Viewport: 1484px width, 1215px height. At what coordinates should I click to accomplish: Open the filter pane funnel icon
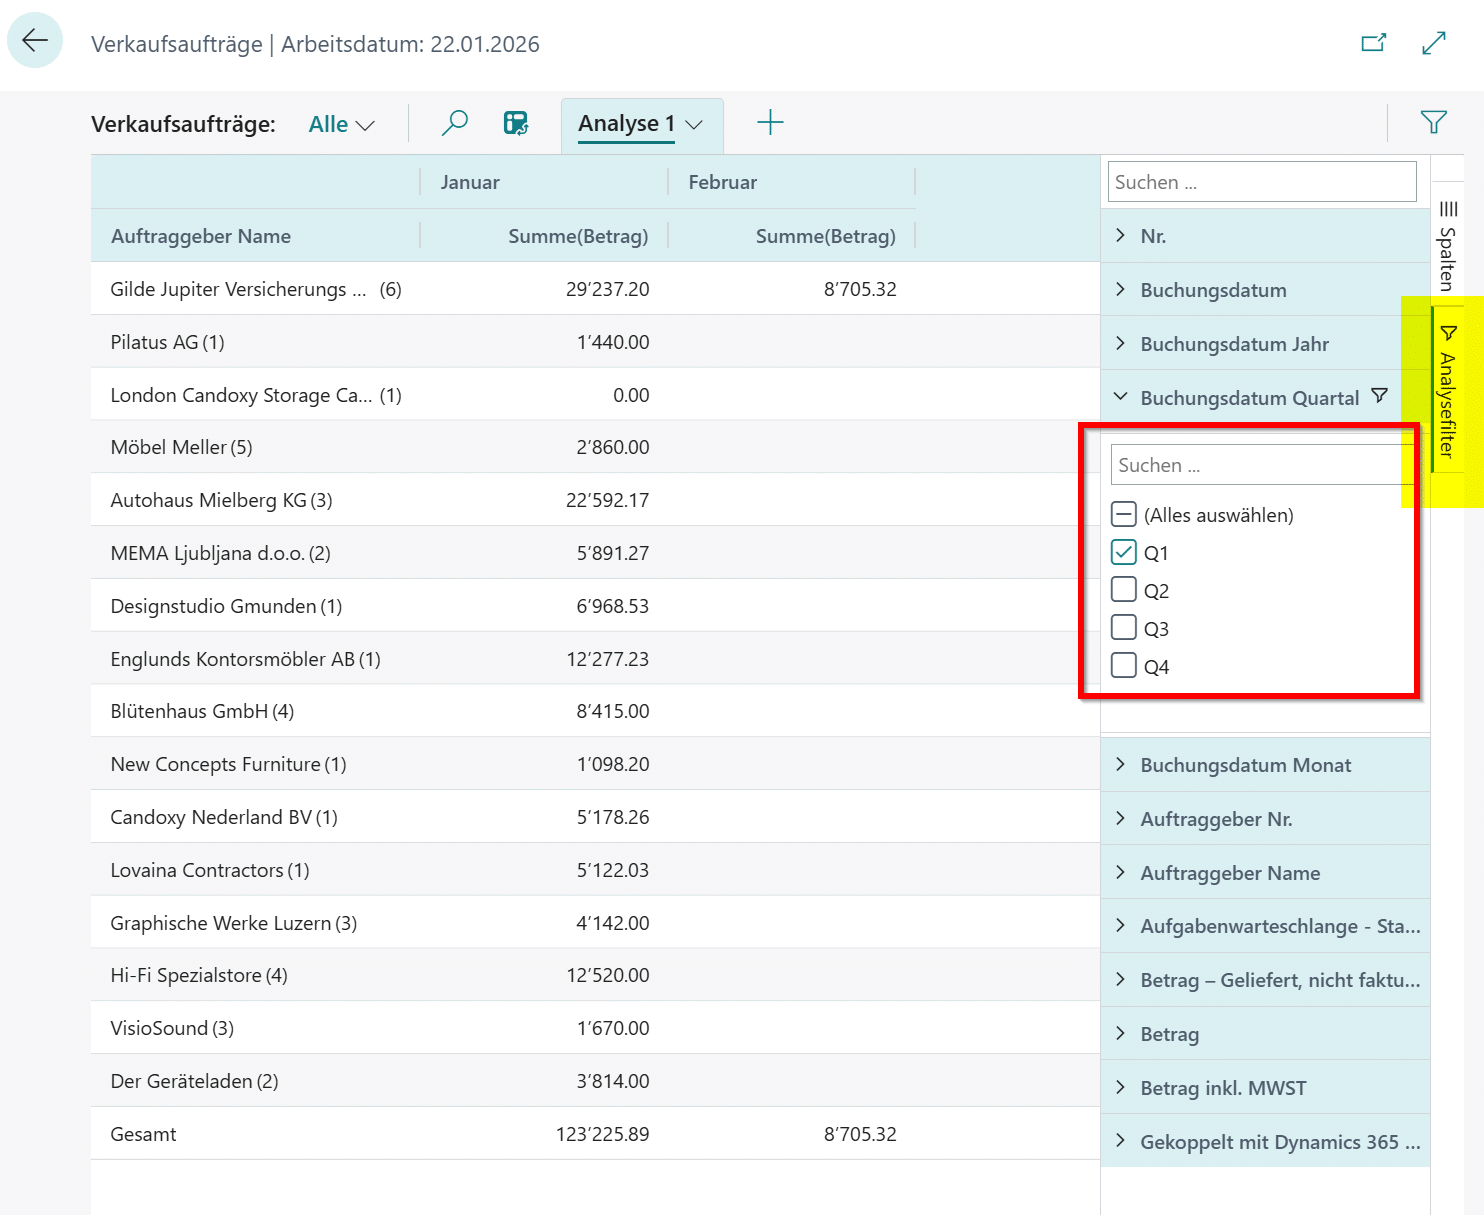pos(1433,122)
